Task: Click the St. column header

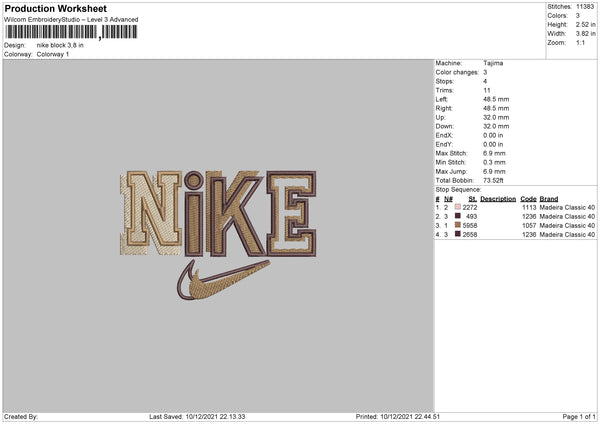Action: [x=473, y=199]
